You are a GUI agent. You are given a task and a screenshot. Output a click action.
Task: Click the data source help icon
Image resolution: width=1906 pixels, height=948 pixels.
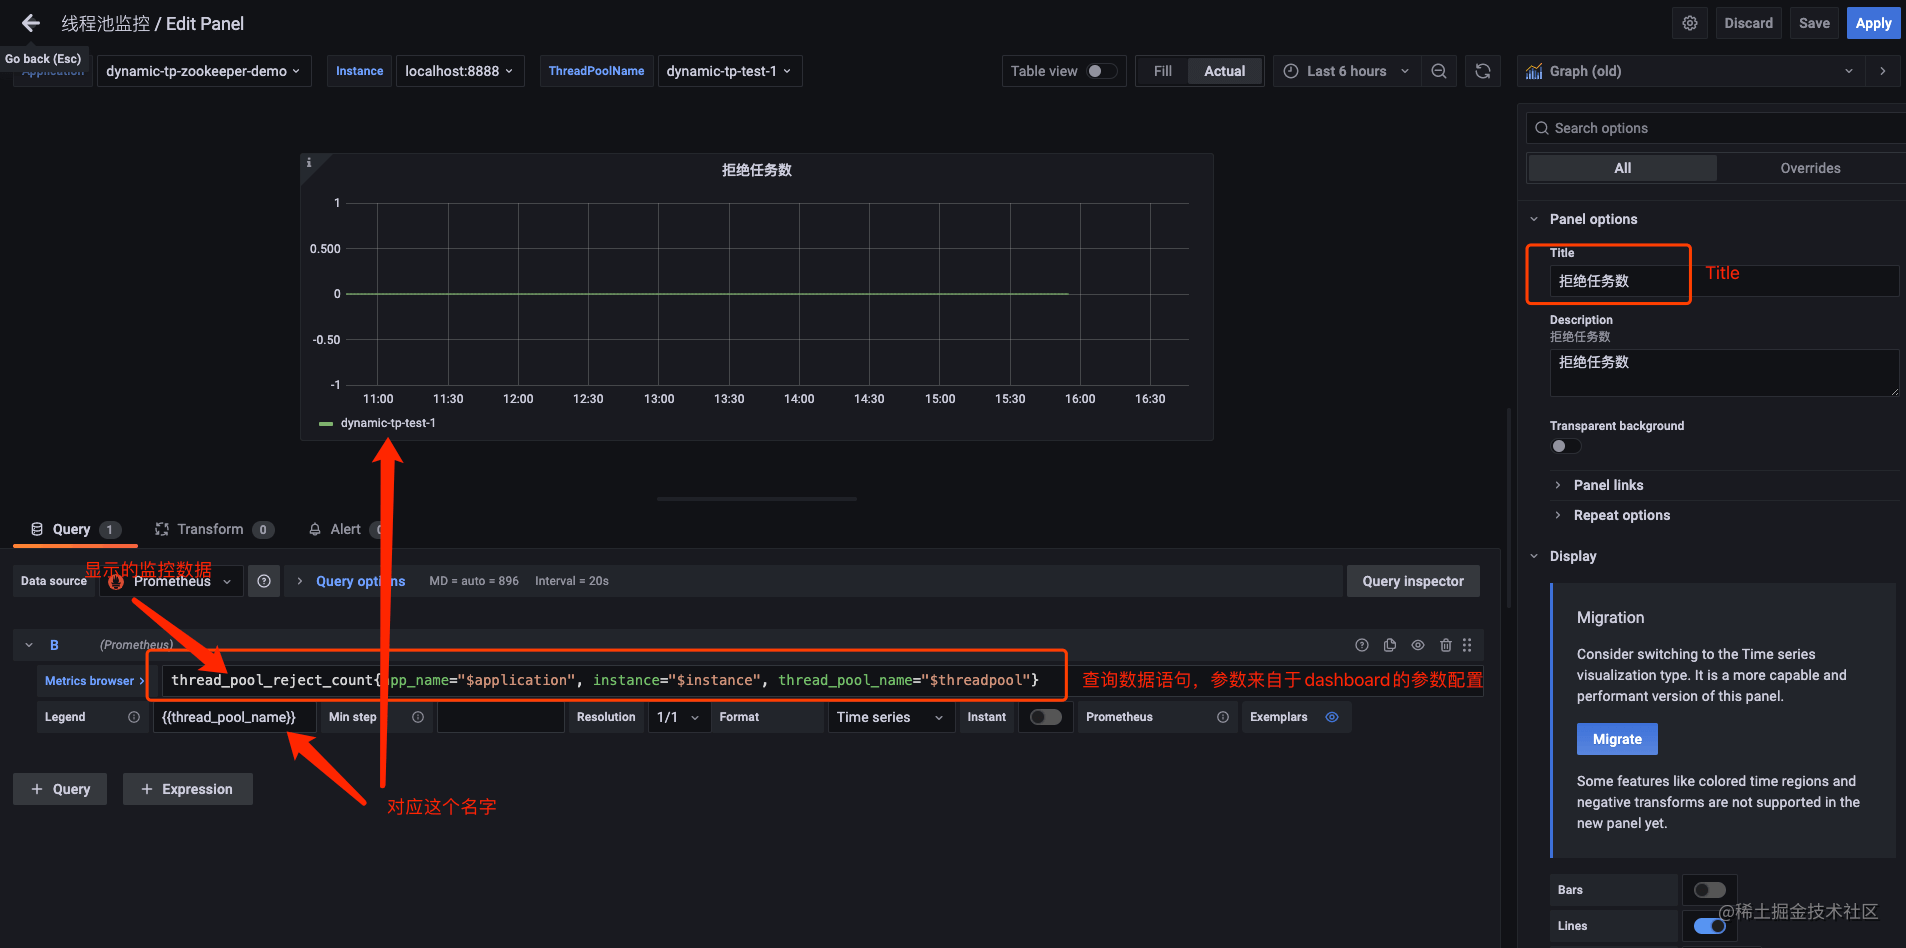(264, 581)
